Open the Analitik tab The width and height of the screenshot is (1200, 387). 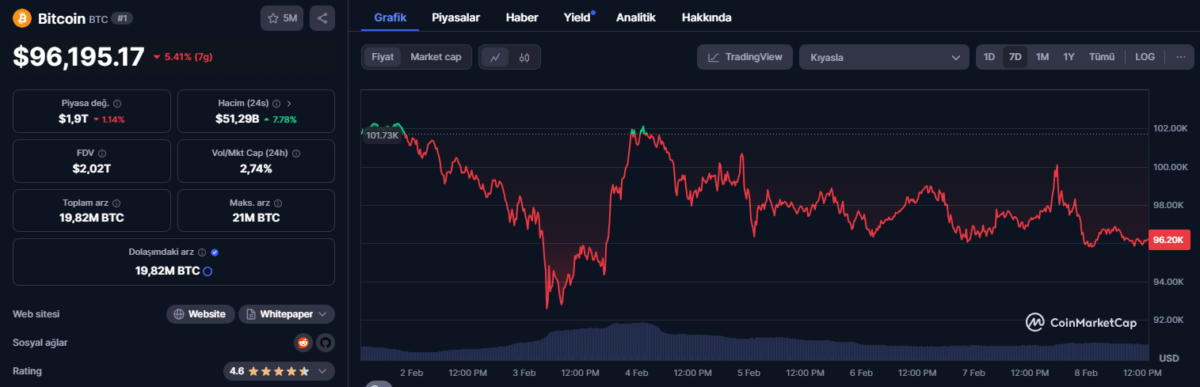coord(636,18)
